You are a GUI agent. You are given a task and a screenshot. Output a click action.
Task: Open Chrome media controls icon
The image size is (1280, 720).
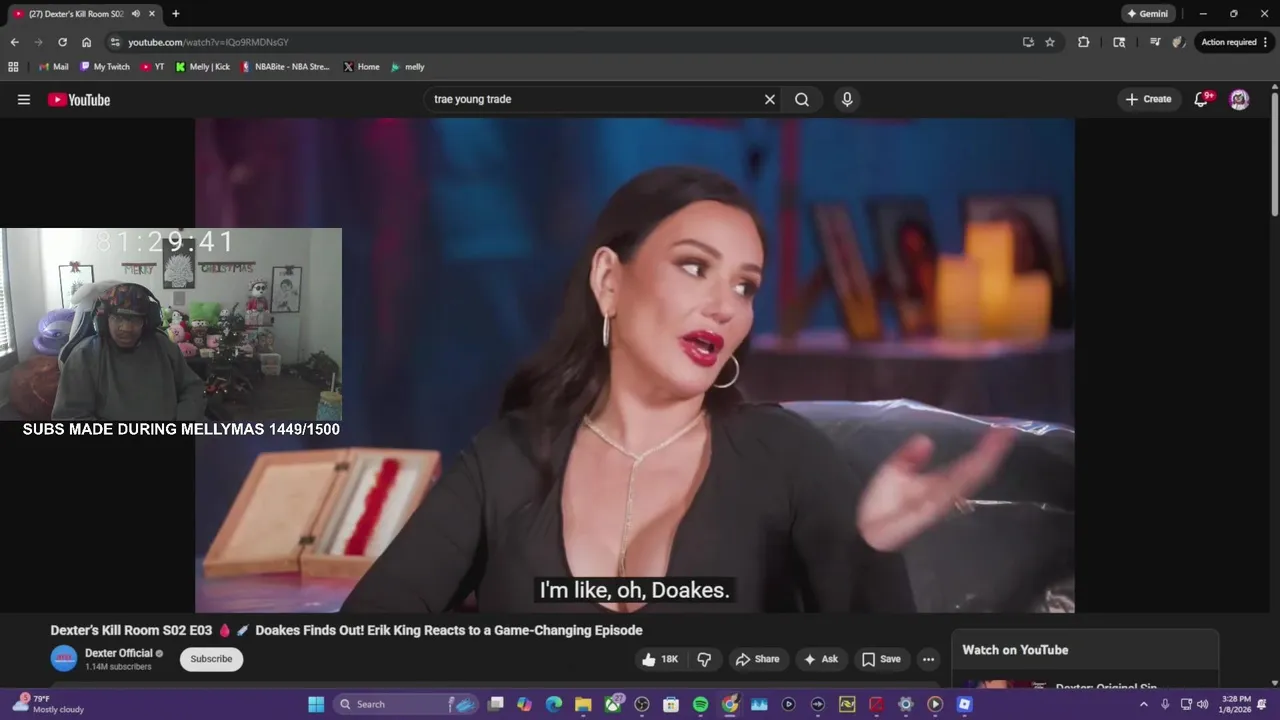[x=1155, y=42]
